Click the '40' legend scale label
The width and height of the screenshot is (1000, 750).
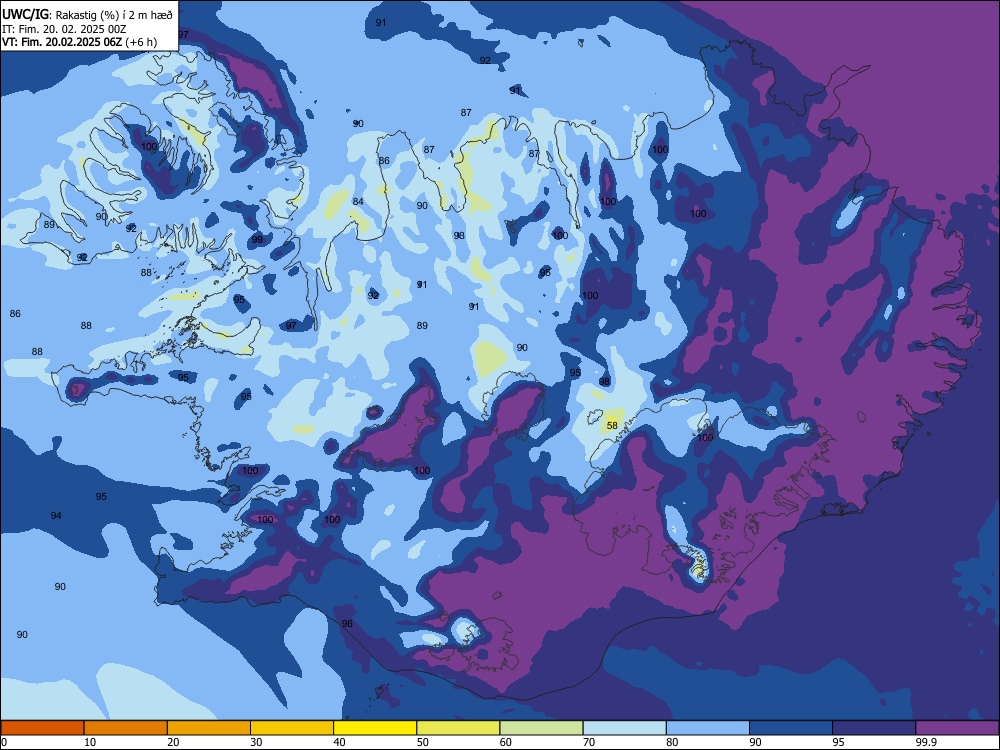[x=339, y=742]
